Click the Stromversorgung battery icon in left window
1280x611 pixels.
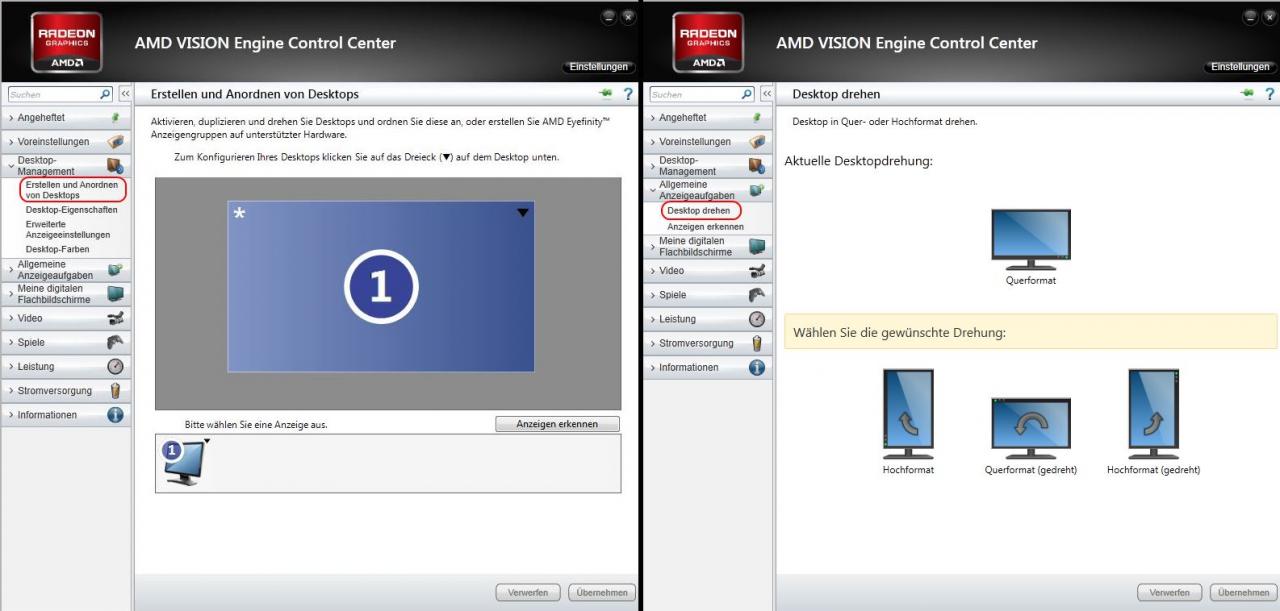coord(116,391)
